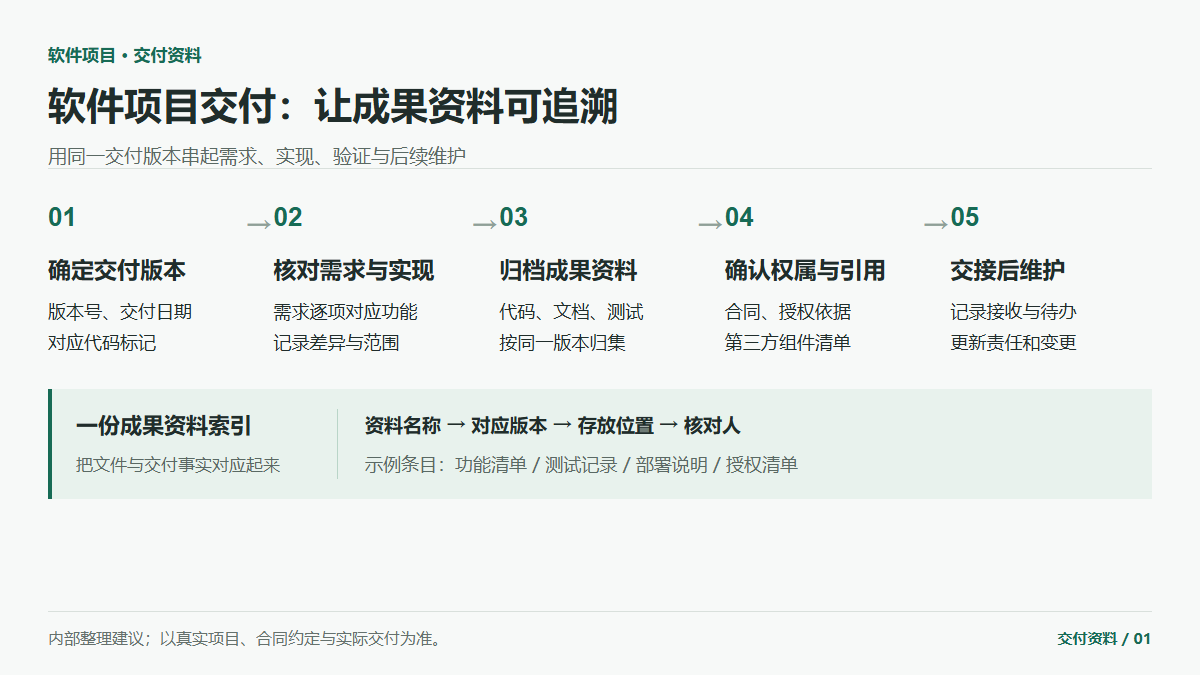1200x675 pixels.
Task: Select the title 软件项目交付:让成果资料可追溯
Action: point(333,107)
